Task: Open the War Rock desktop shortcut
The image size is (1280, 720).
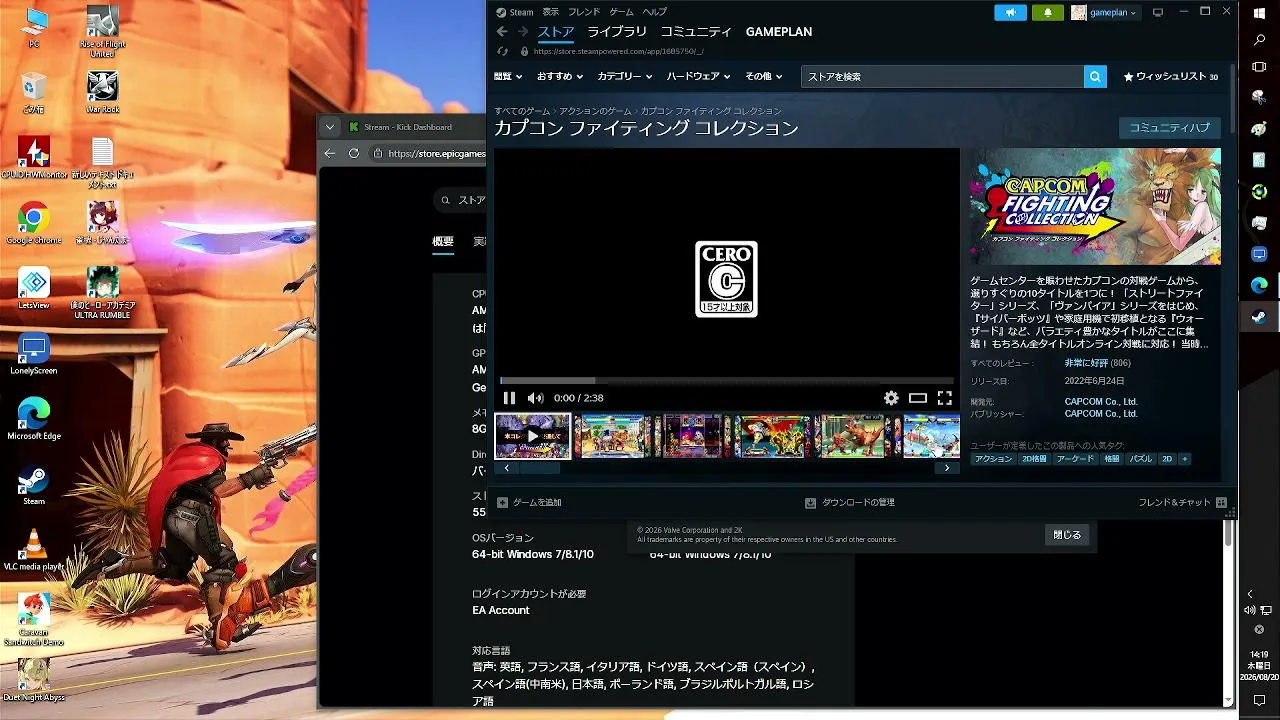Action: [103, 92]
